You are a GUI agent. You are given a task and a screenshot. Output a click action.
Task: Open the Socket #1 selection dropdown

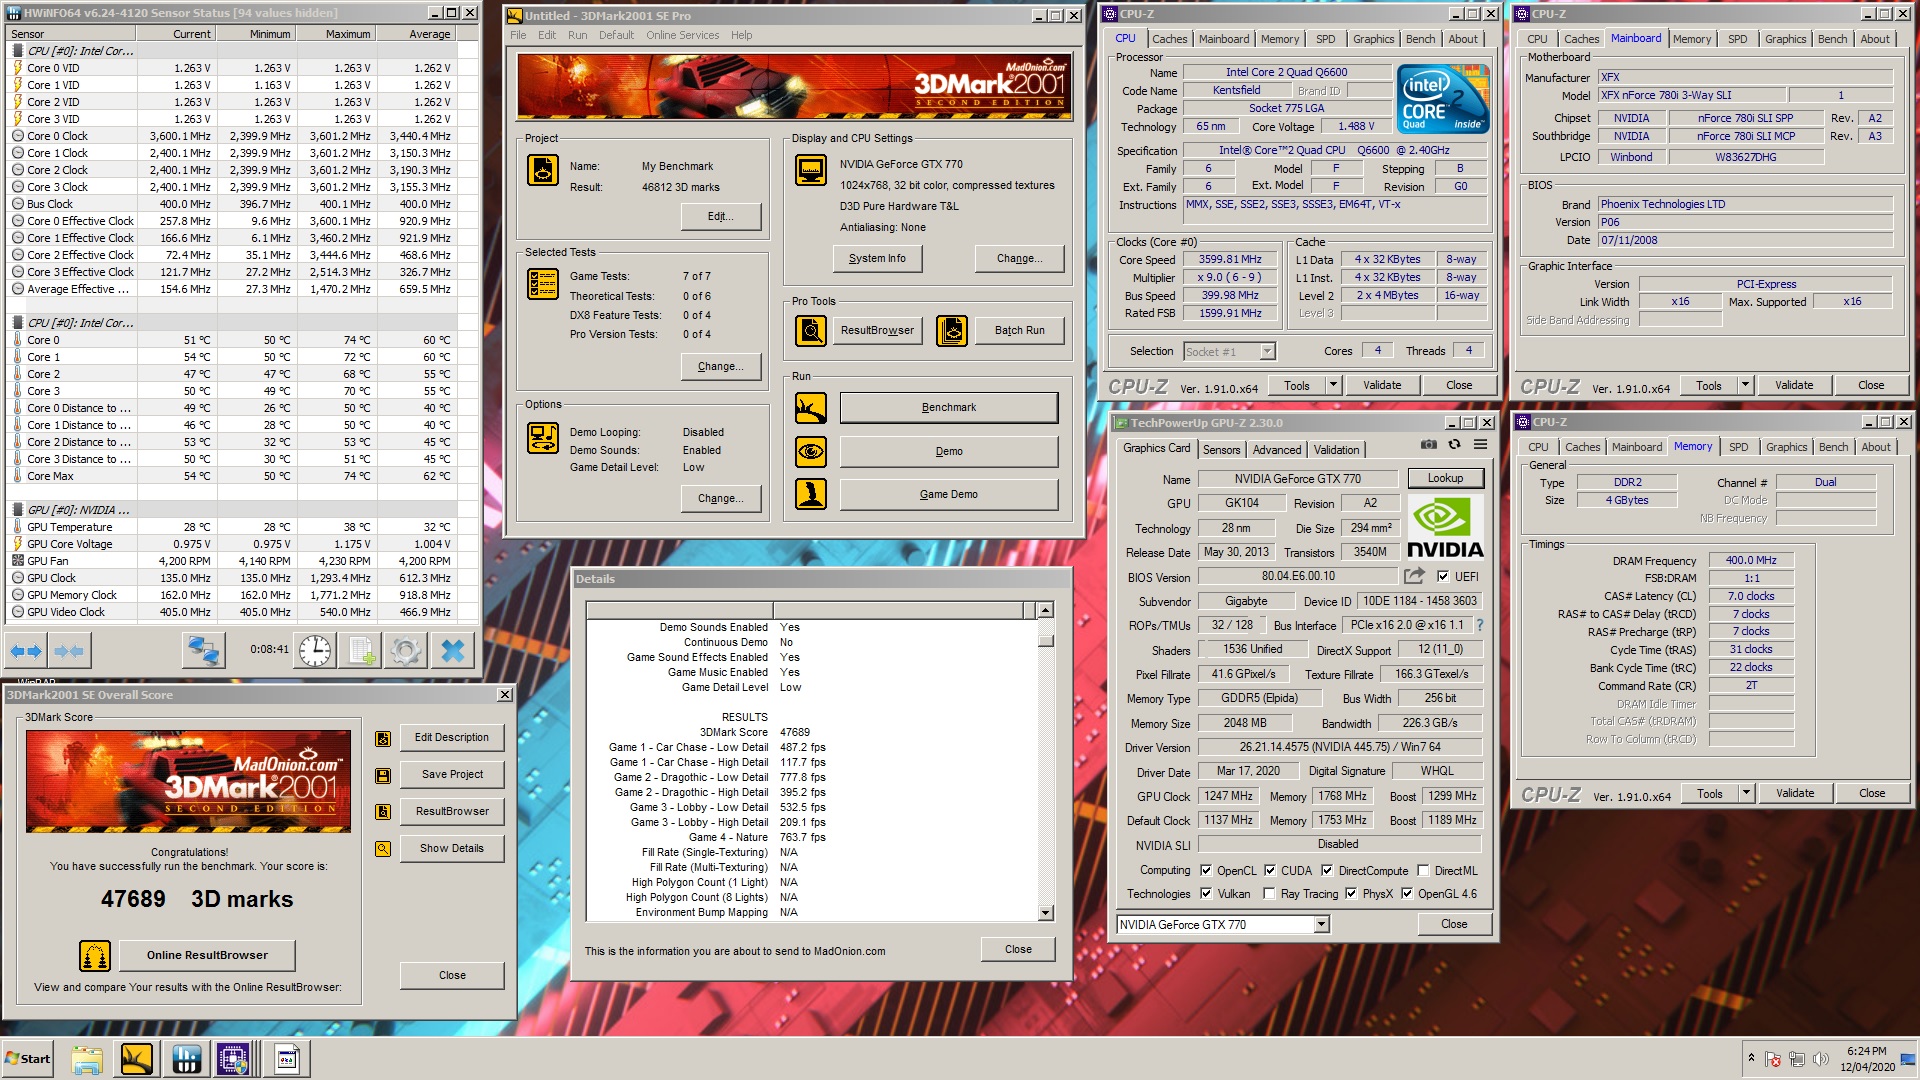point(1267,352)
